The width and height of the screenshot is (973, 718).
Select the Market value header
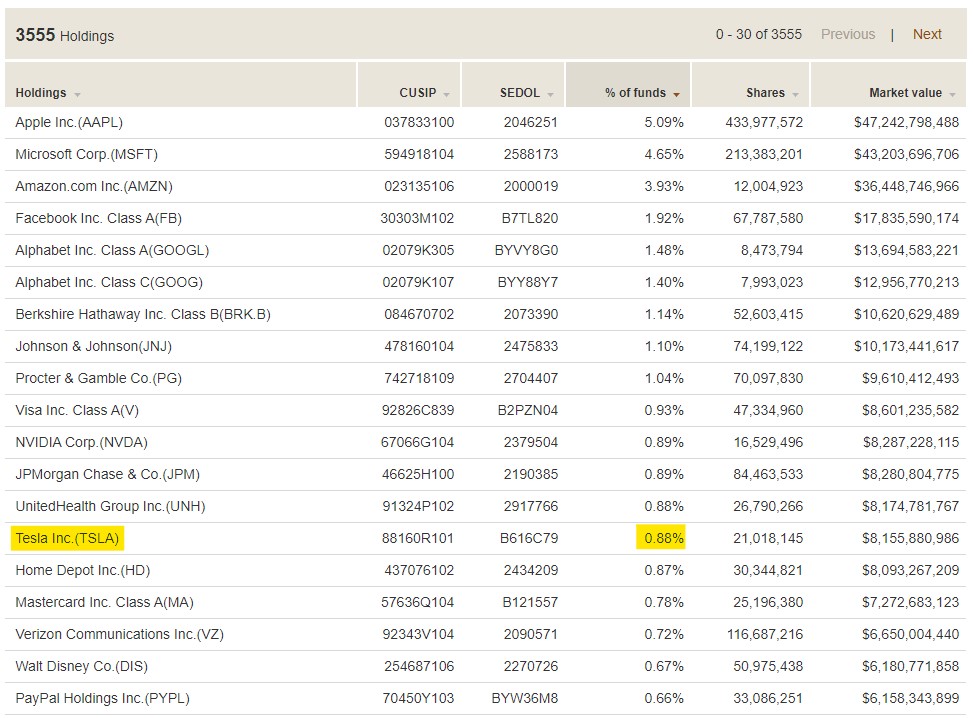(x=905, y=92)
